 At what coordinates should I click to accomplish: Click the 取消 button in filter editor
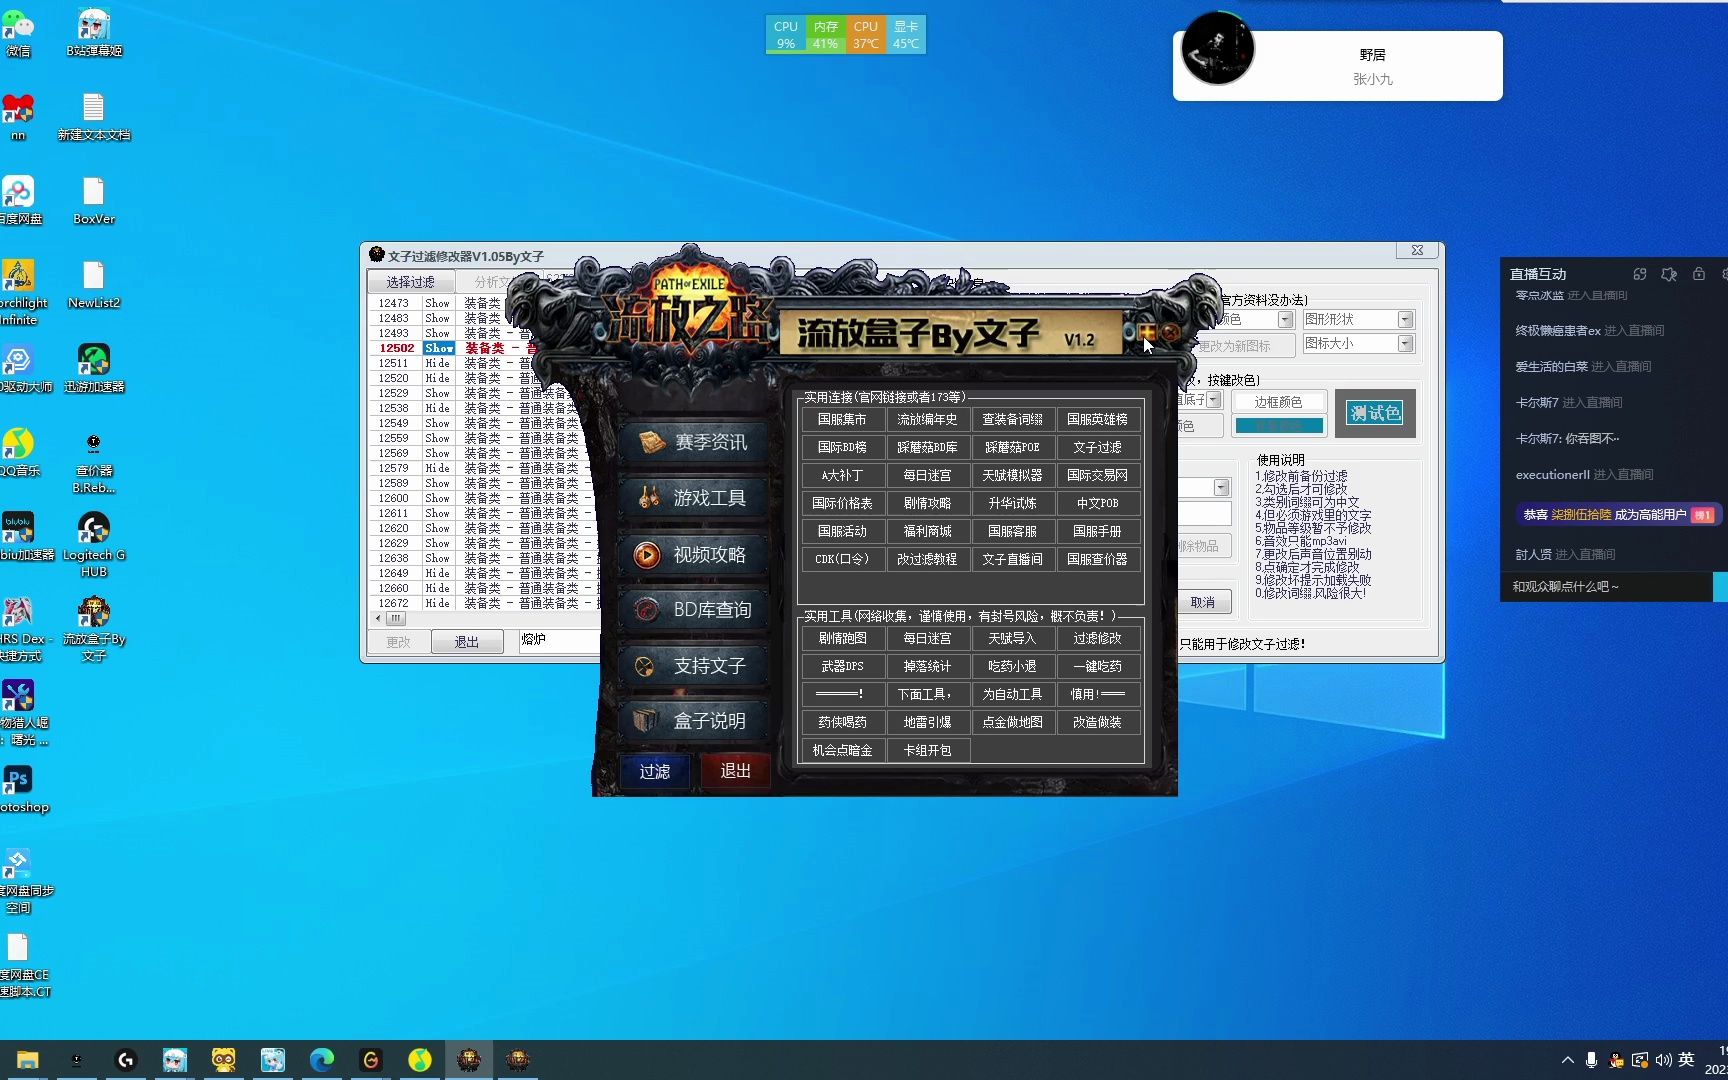(x=1203, y=602)
